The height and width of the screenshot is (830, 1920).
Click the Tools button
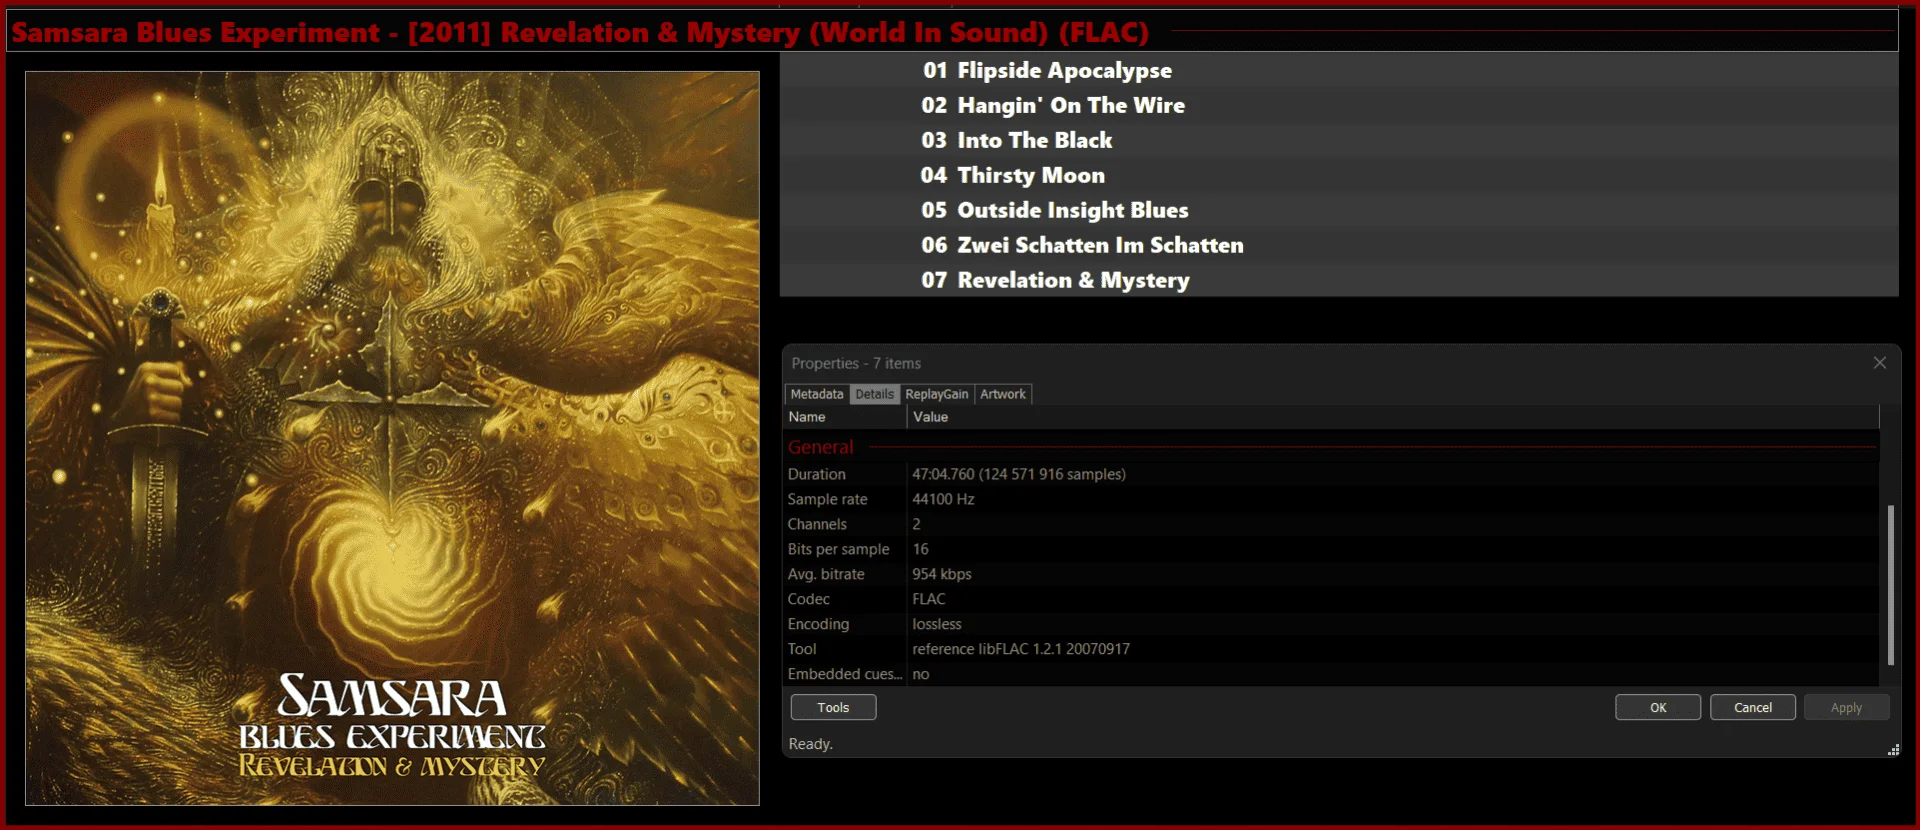(x=833, y=707)
